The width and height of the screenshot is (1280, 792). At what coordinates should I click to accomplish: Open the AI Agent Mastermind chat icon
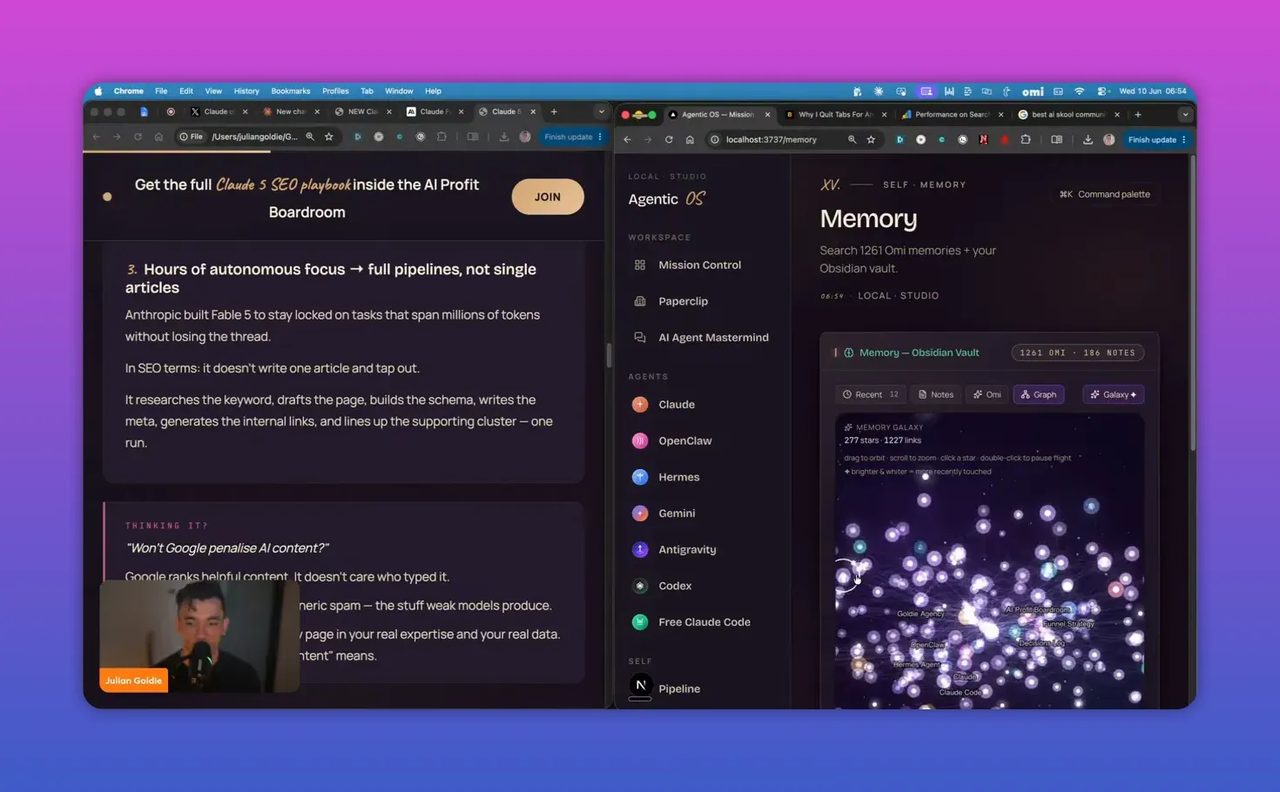[x=640, y=338]
